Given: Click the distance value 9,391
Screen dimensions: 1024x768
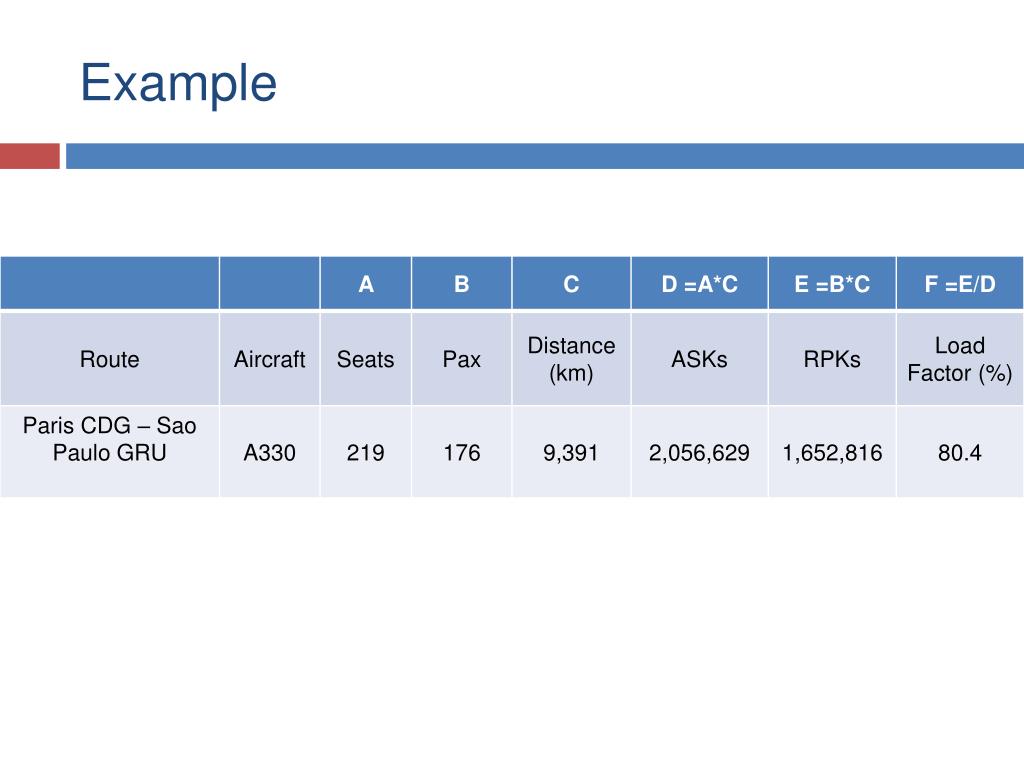Looking at the screenshot, I should click(x=571, y=452).
